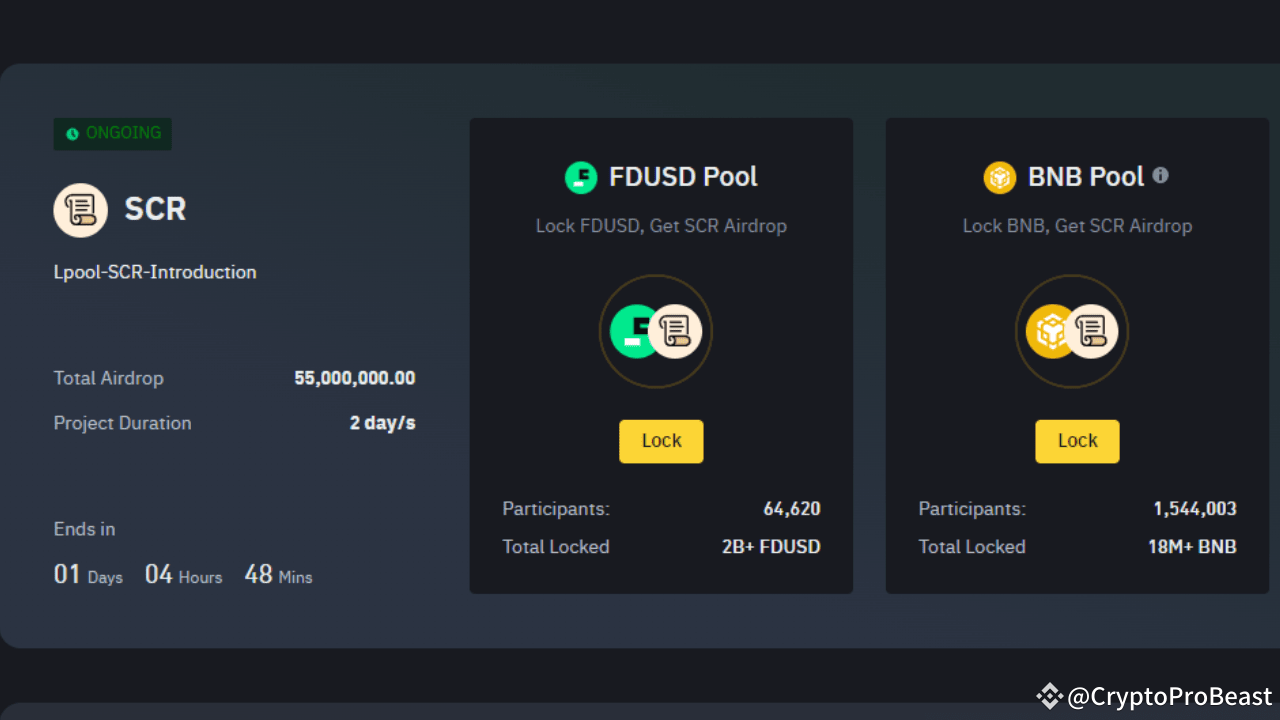Click the 64,620 Participants value
Screen dimensions: 1280x720
click(x=792, y=508)
